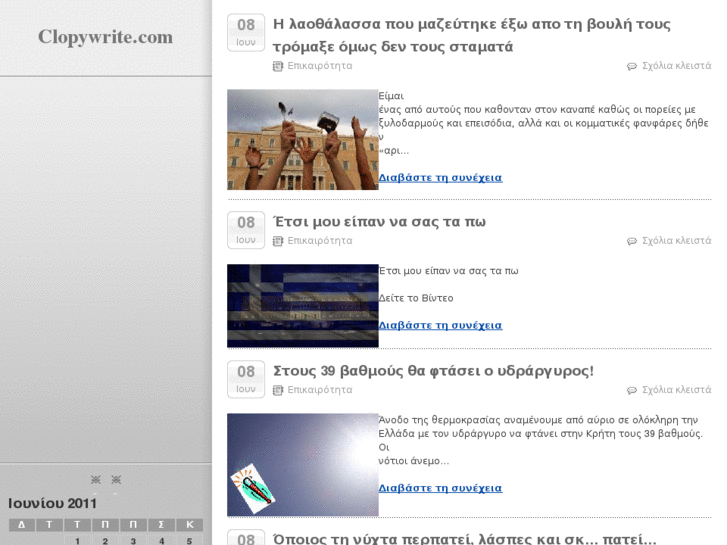Screen dimensions: 727x545
Task: Click the right star icon above the calendar
Action: pos(116,480)
